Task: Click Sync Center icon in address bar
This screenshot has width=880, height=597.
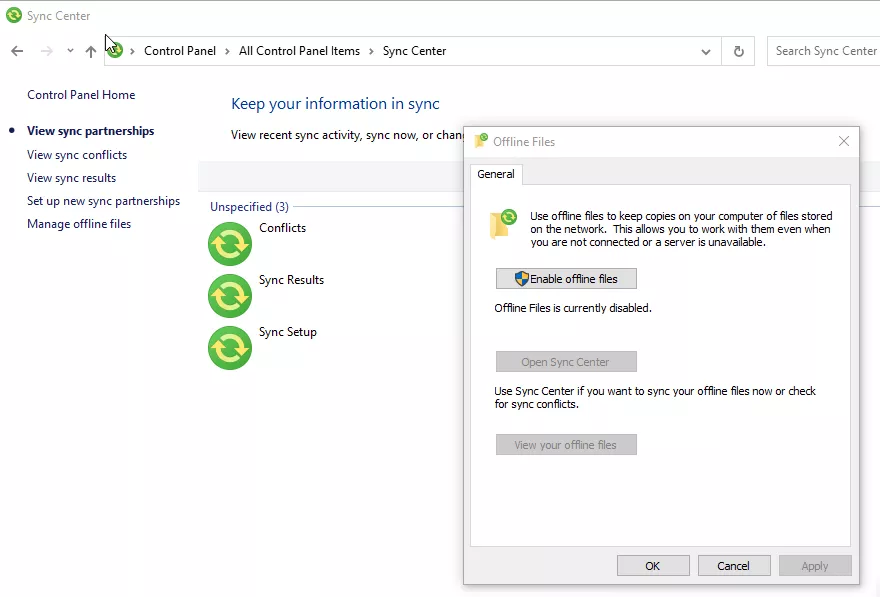Action: coord(115,50)
